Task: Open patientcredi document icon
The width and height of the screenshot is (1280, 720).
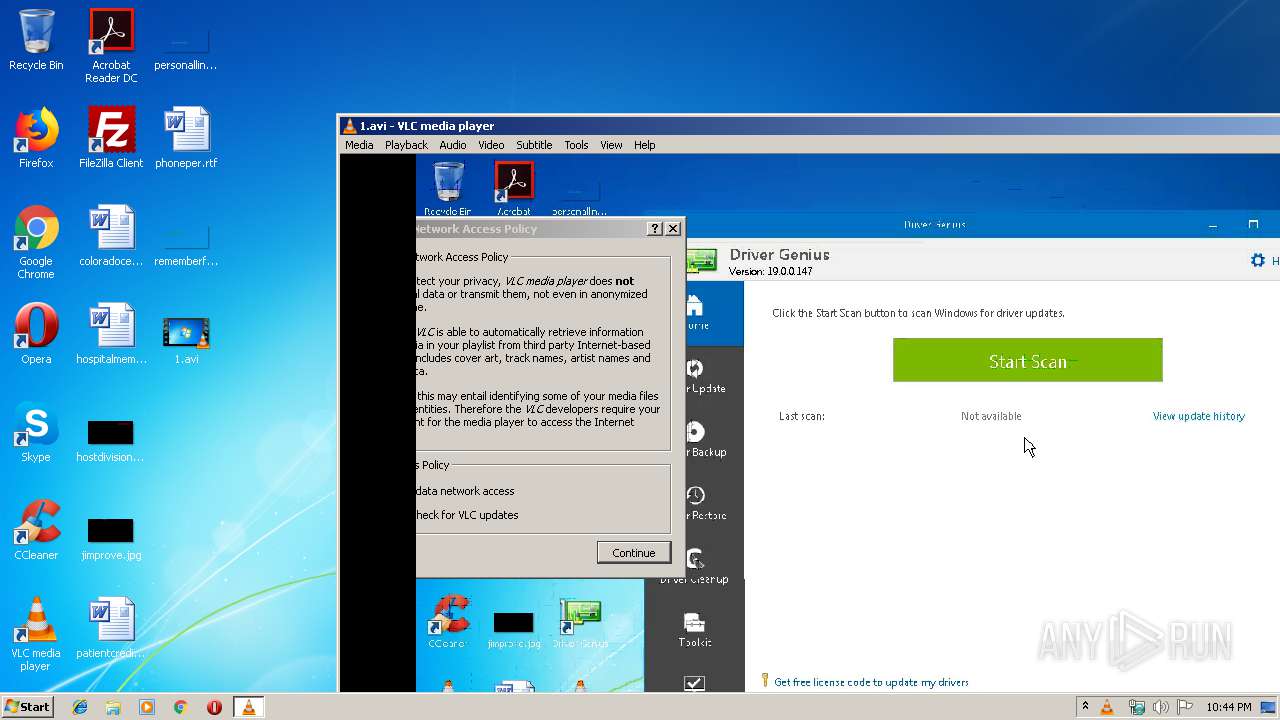Action: tap(111, 628)
